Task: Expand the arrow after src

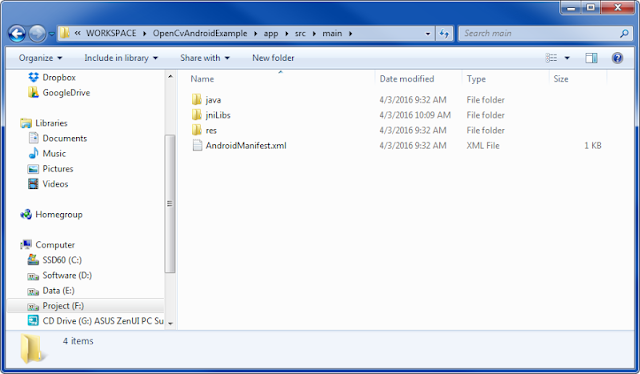Action: tap(314, 33)
